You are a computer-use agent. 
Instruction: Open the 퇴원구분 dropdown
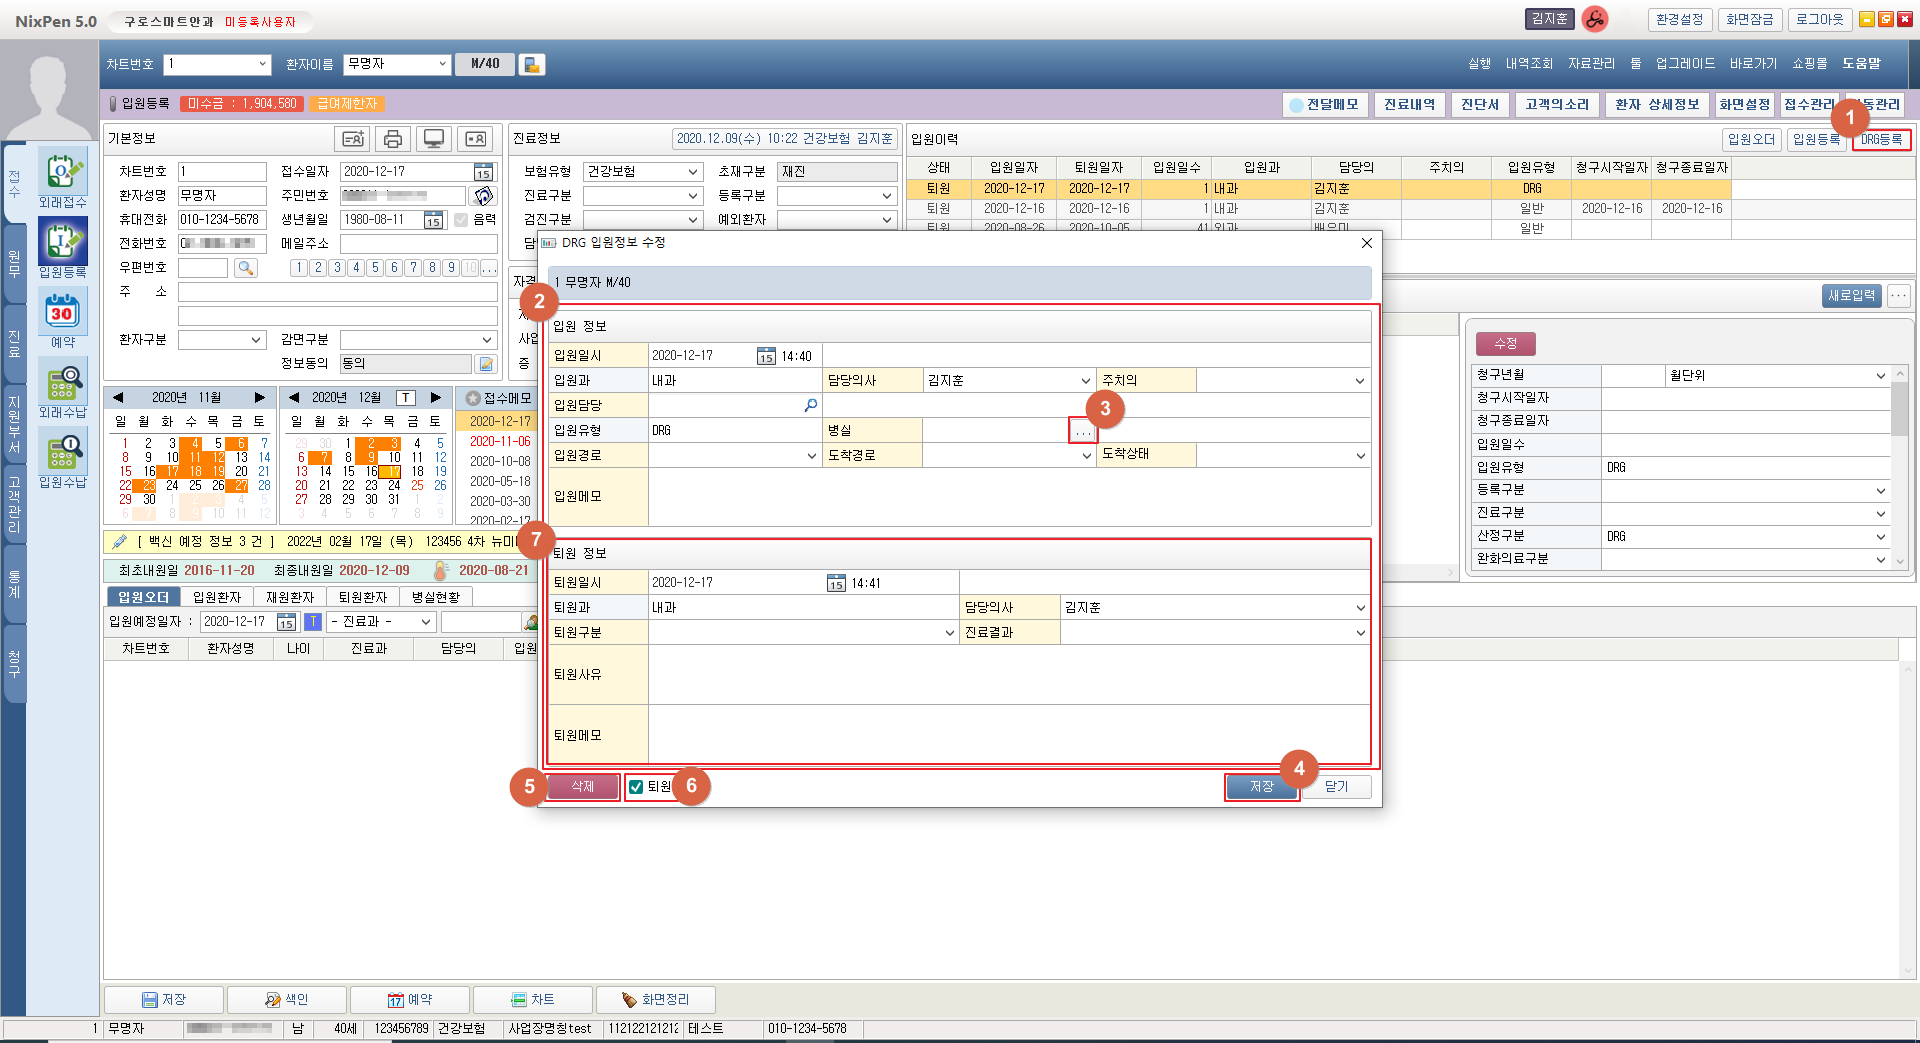point(949,633)
